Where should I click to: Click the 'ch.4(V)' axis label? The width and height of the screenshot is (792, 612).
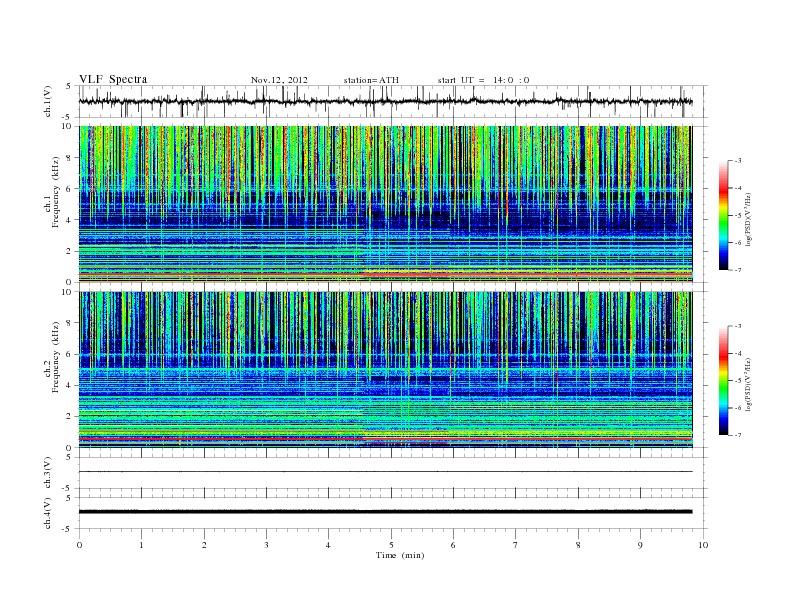tap(48, 513)
